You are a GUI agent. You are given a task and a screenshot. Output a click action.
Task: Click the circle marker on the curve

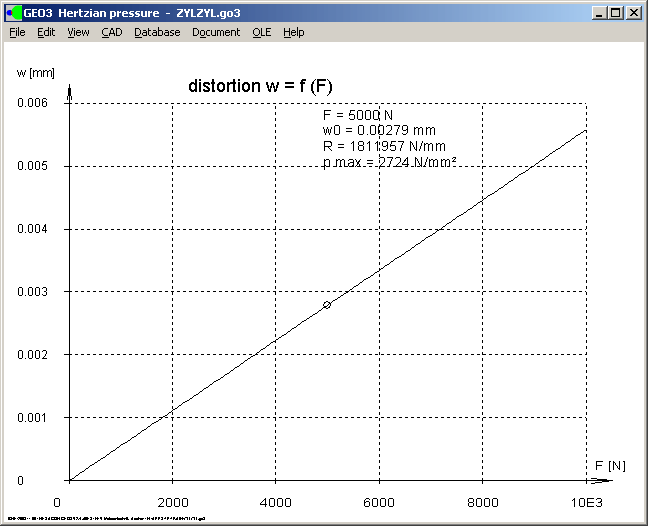[327, 304]
